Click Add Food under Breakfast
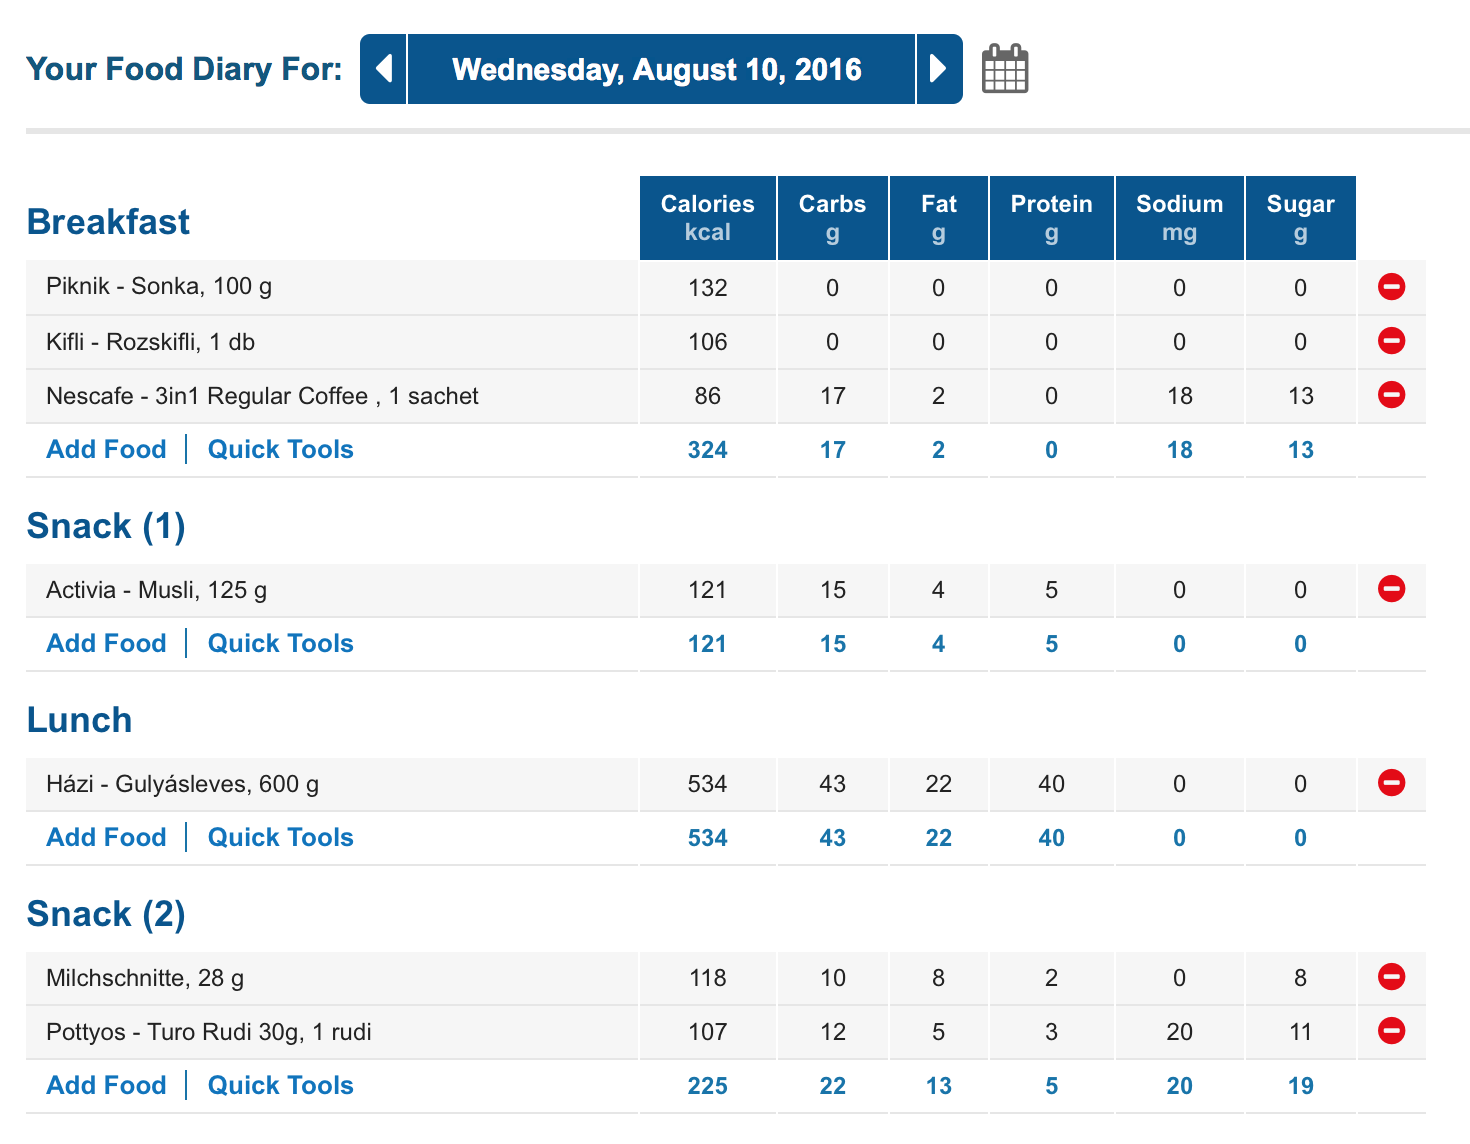The image size is (1470, 1144). click(106, 450)
